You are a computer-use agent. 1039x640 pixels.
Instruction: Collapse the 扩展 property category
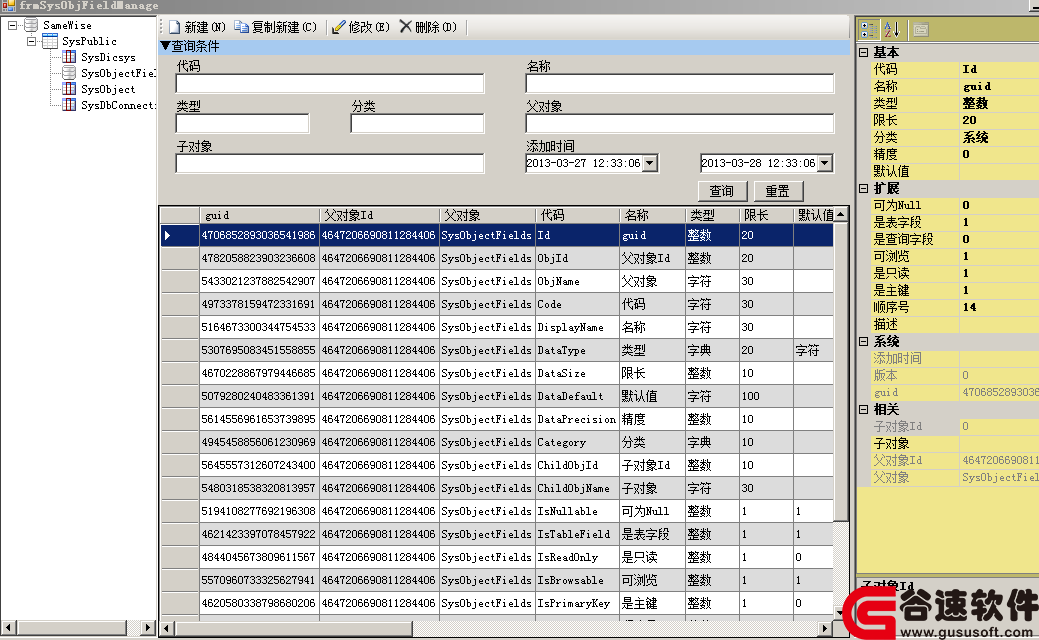tap(863, 188)
